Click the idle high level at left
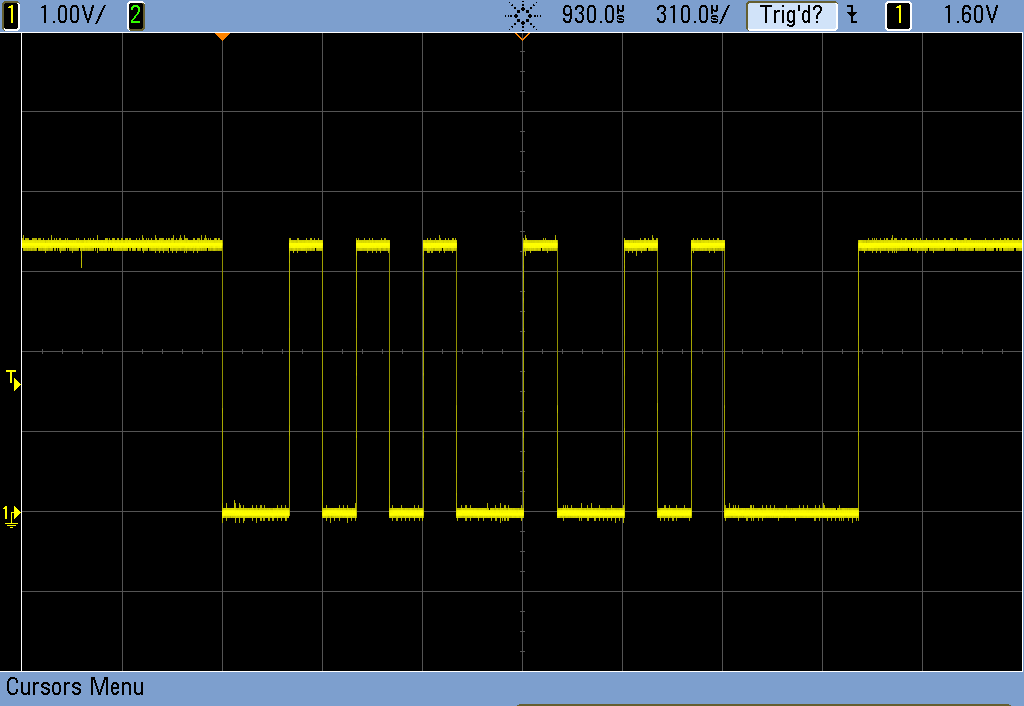The width and height of the screenshot is (1024, 706). click(x=120, y=244)
